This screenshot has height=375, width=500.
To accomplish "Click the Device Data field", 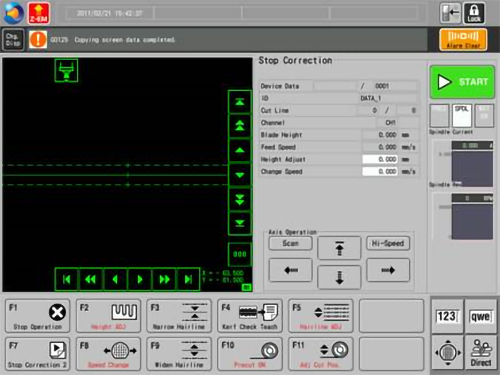I will 334,86.
